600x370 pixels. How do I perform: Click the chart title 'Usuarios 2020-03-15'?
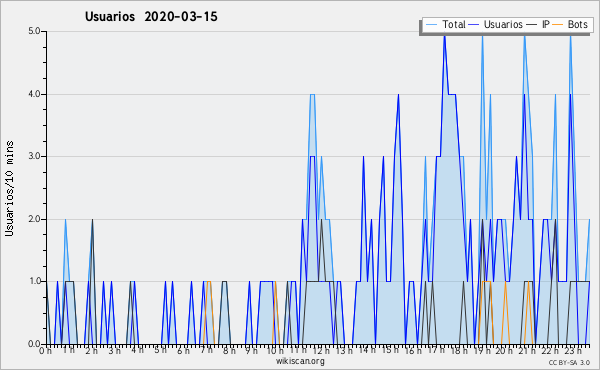pyautogui.click(x=151, y=17)
